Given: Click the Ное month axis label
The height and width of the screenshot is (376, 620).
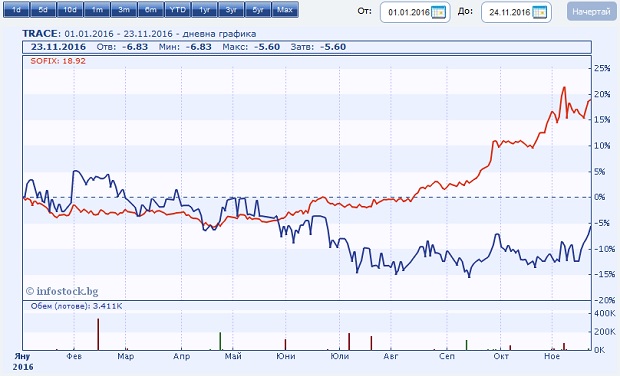Looking at the screenshot, I should pyautogui.click(x=552, y=356).
